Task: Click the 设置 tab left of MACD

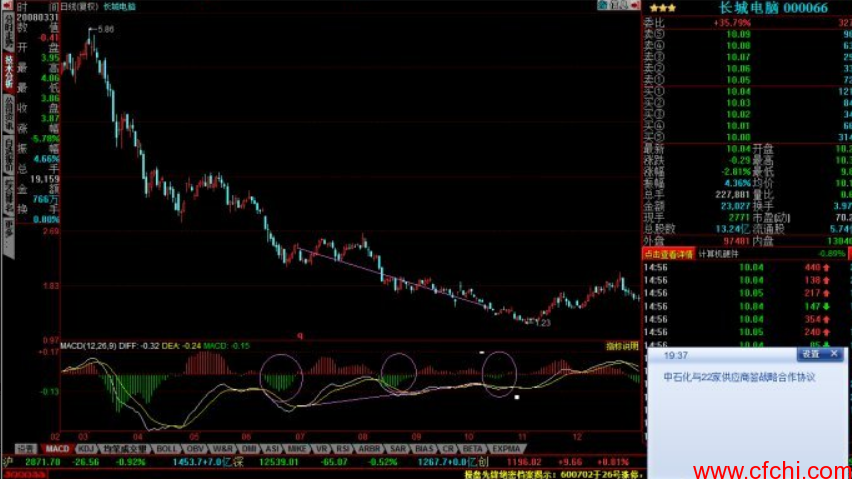Action: [26, 449]
